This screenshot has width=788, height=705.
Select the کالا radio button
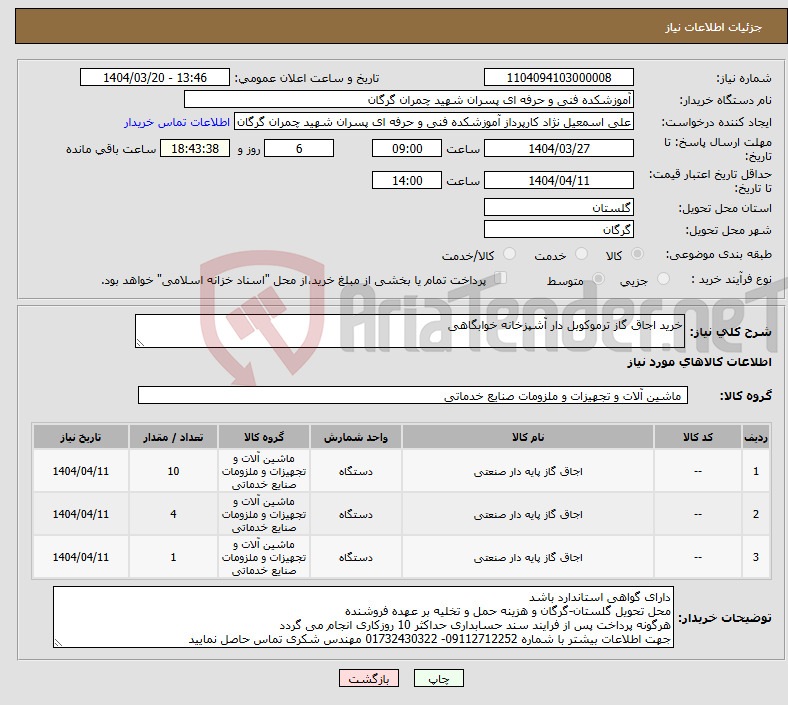pos(637,254)
